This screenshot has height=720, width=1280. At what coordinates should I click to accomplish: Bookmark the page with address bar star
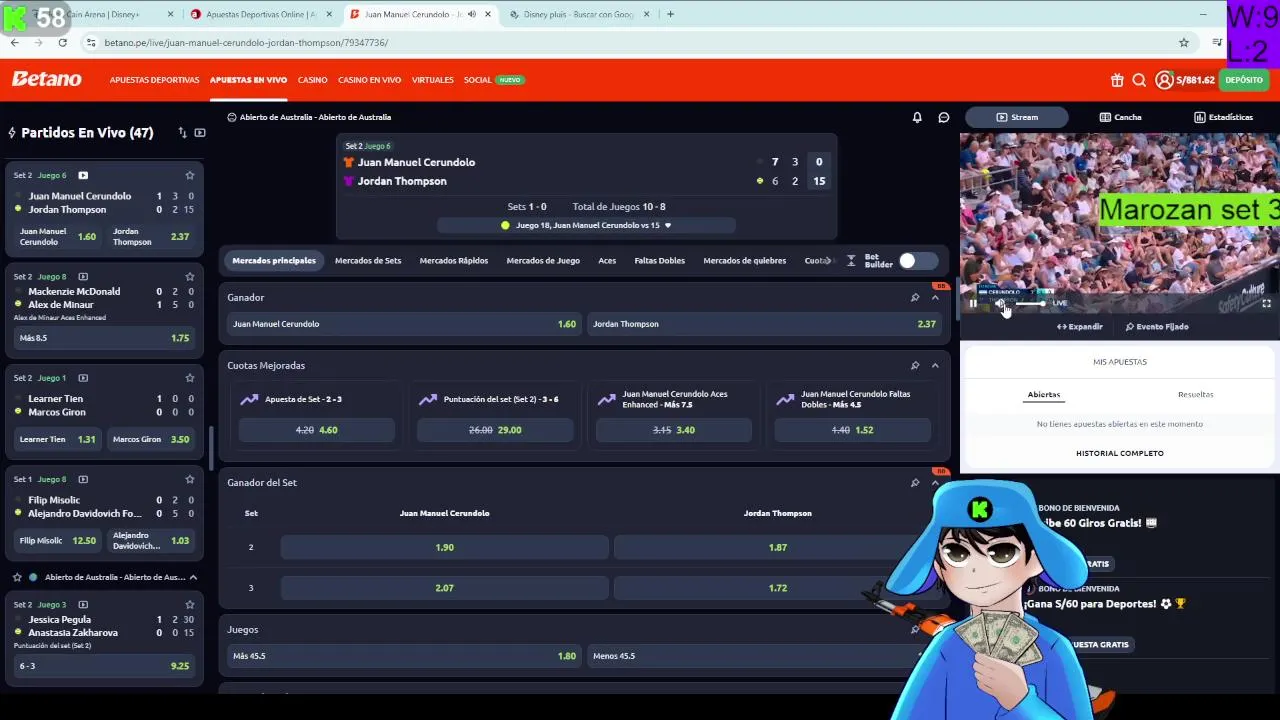pyautogui.click(x=1184, y=42)
